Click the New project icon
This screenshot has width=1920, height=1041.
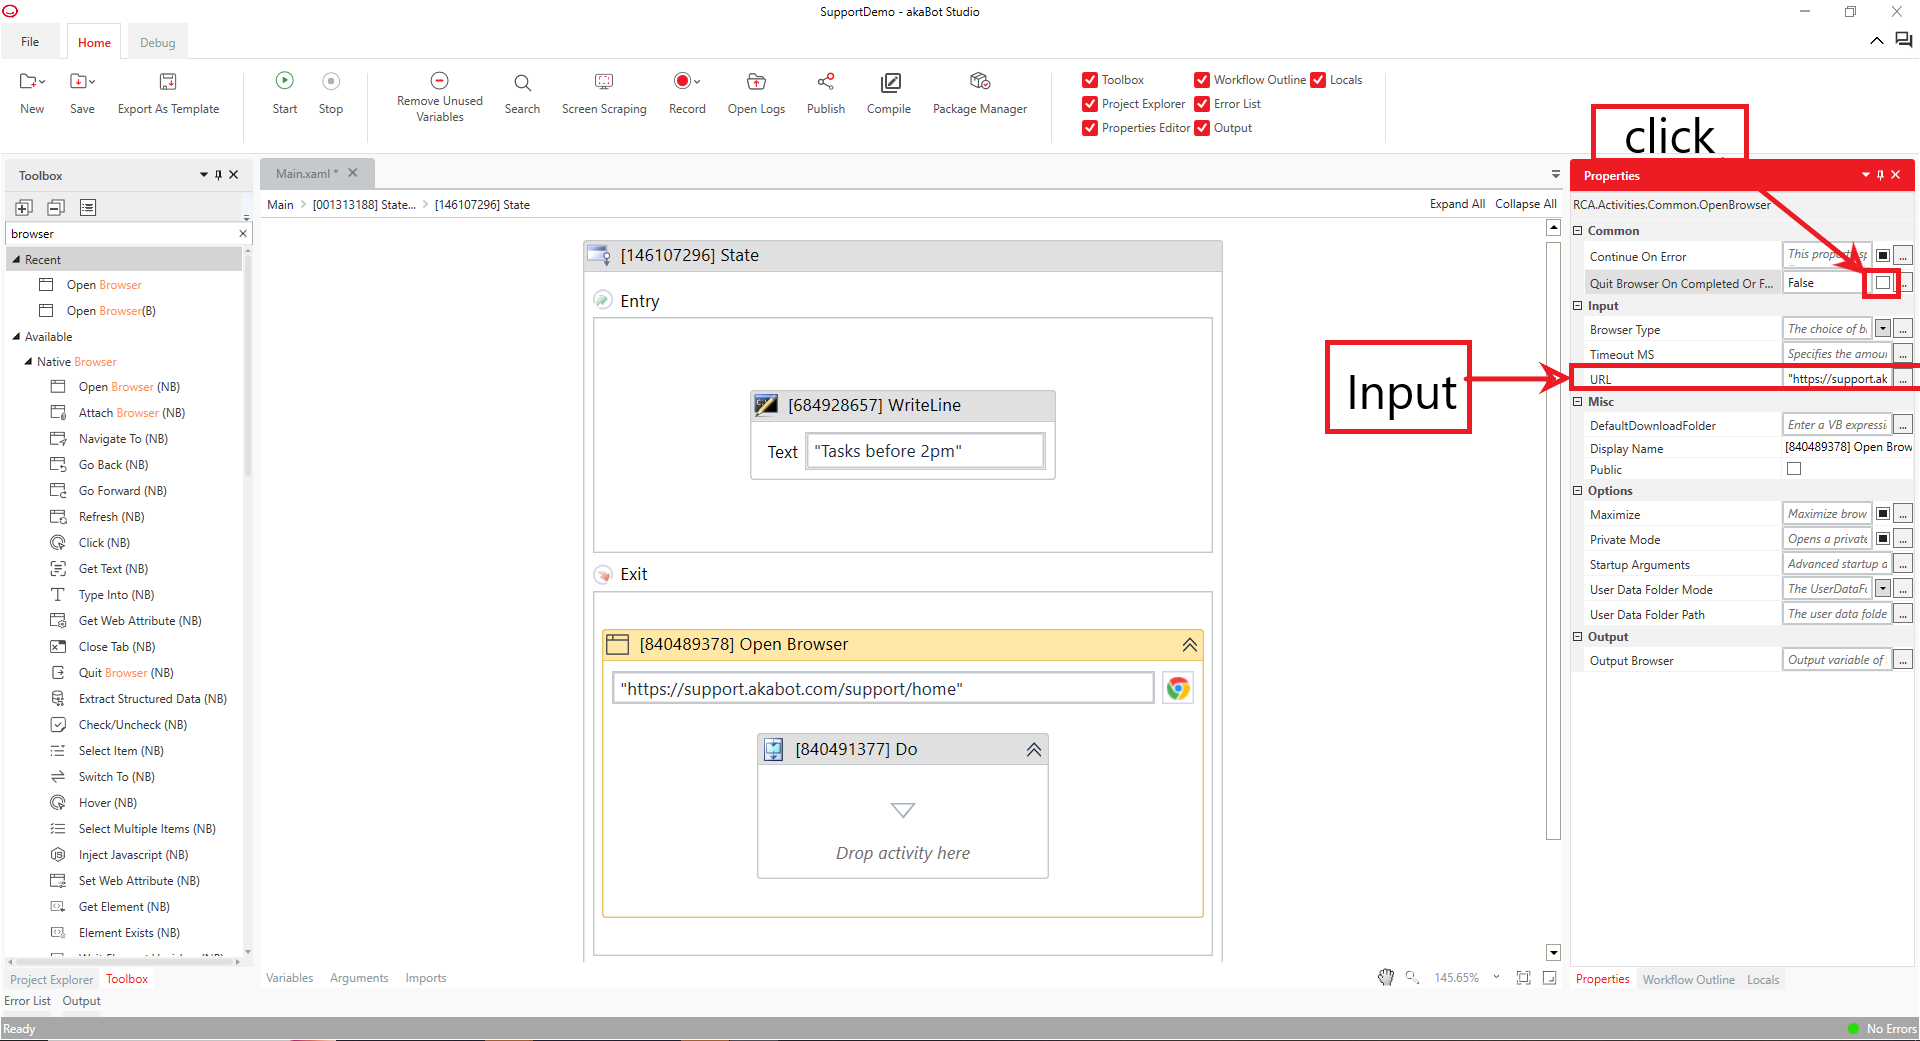[x=32, y=81]
